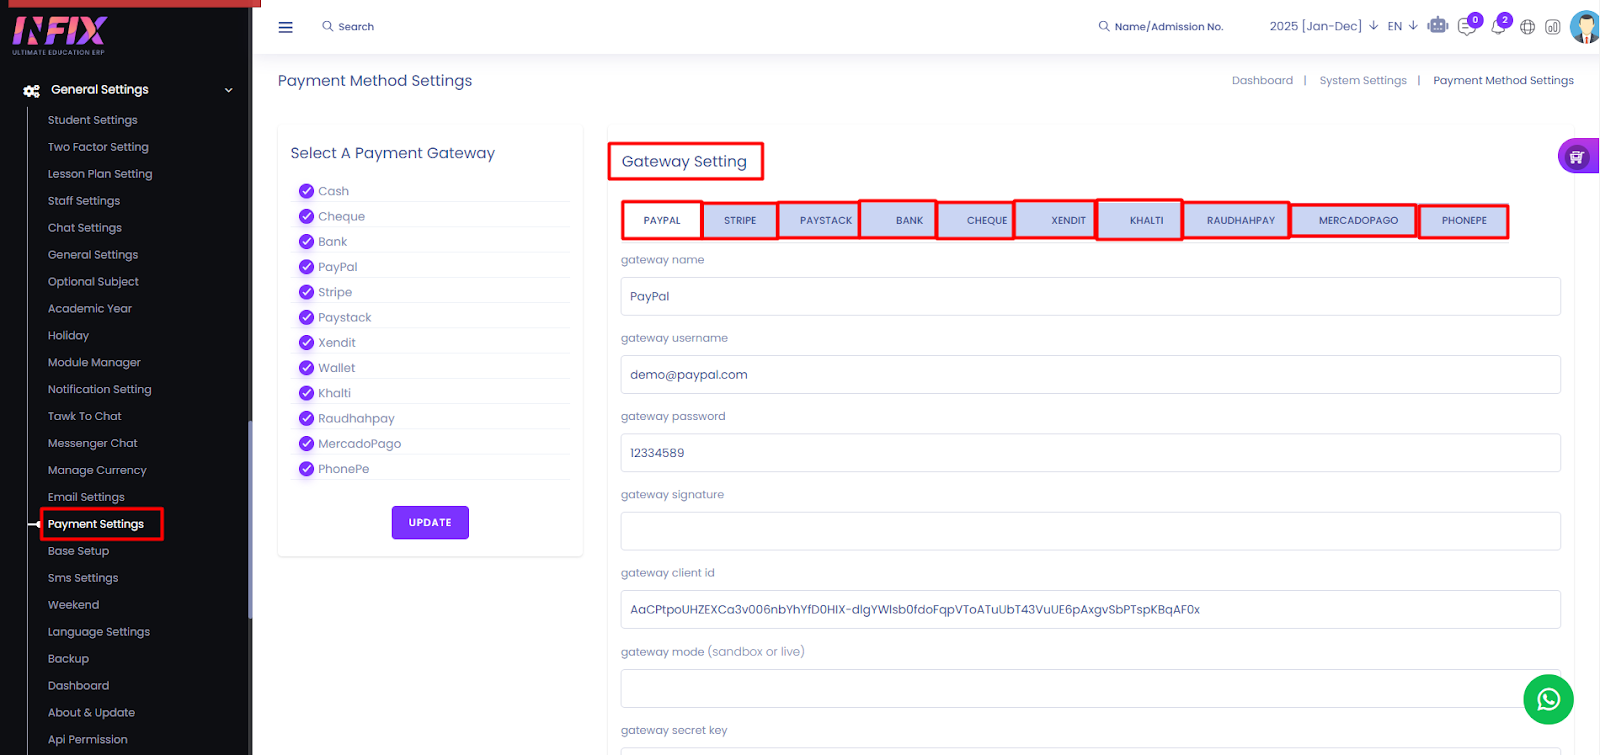Toggle the Xendit gateway checkbox
The width and height of the screenshot is (1600, 755).
pyautogui.click(x=306, y=342)
